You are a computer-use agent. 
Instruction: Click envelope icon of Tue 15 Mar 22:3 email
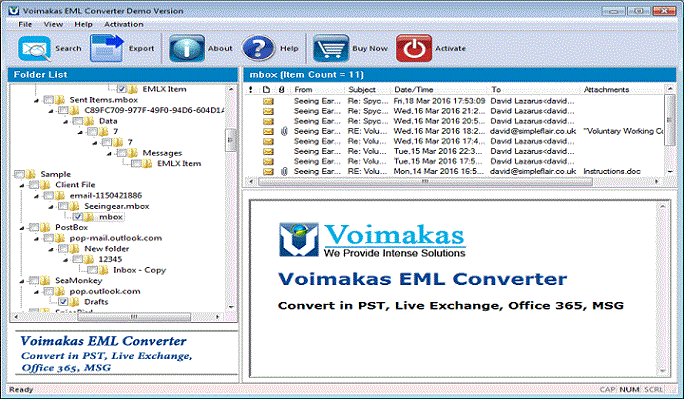pos(268,151)
